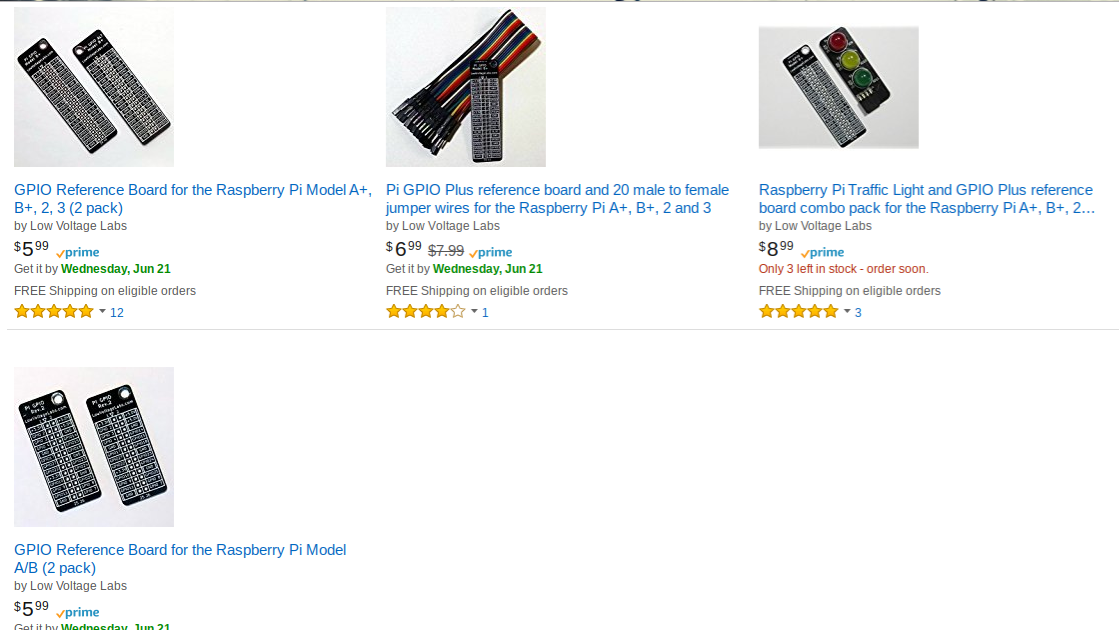1119x630 pixels.
Task: Click the $8.99 price of the Traffic Light pack
Action: [776, 249]
